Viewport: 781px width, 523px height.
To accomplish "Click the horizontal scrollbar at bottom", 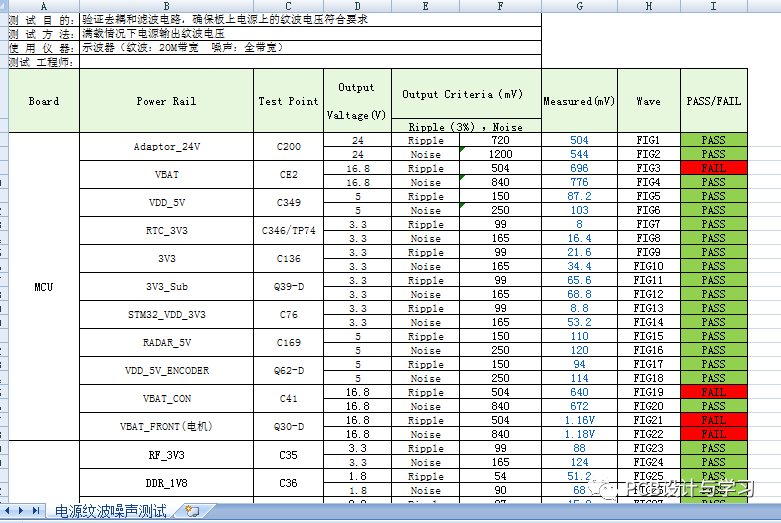I will tap(500, 511).
